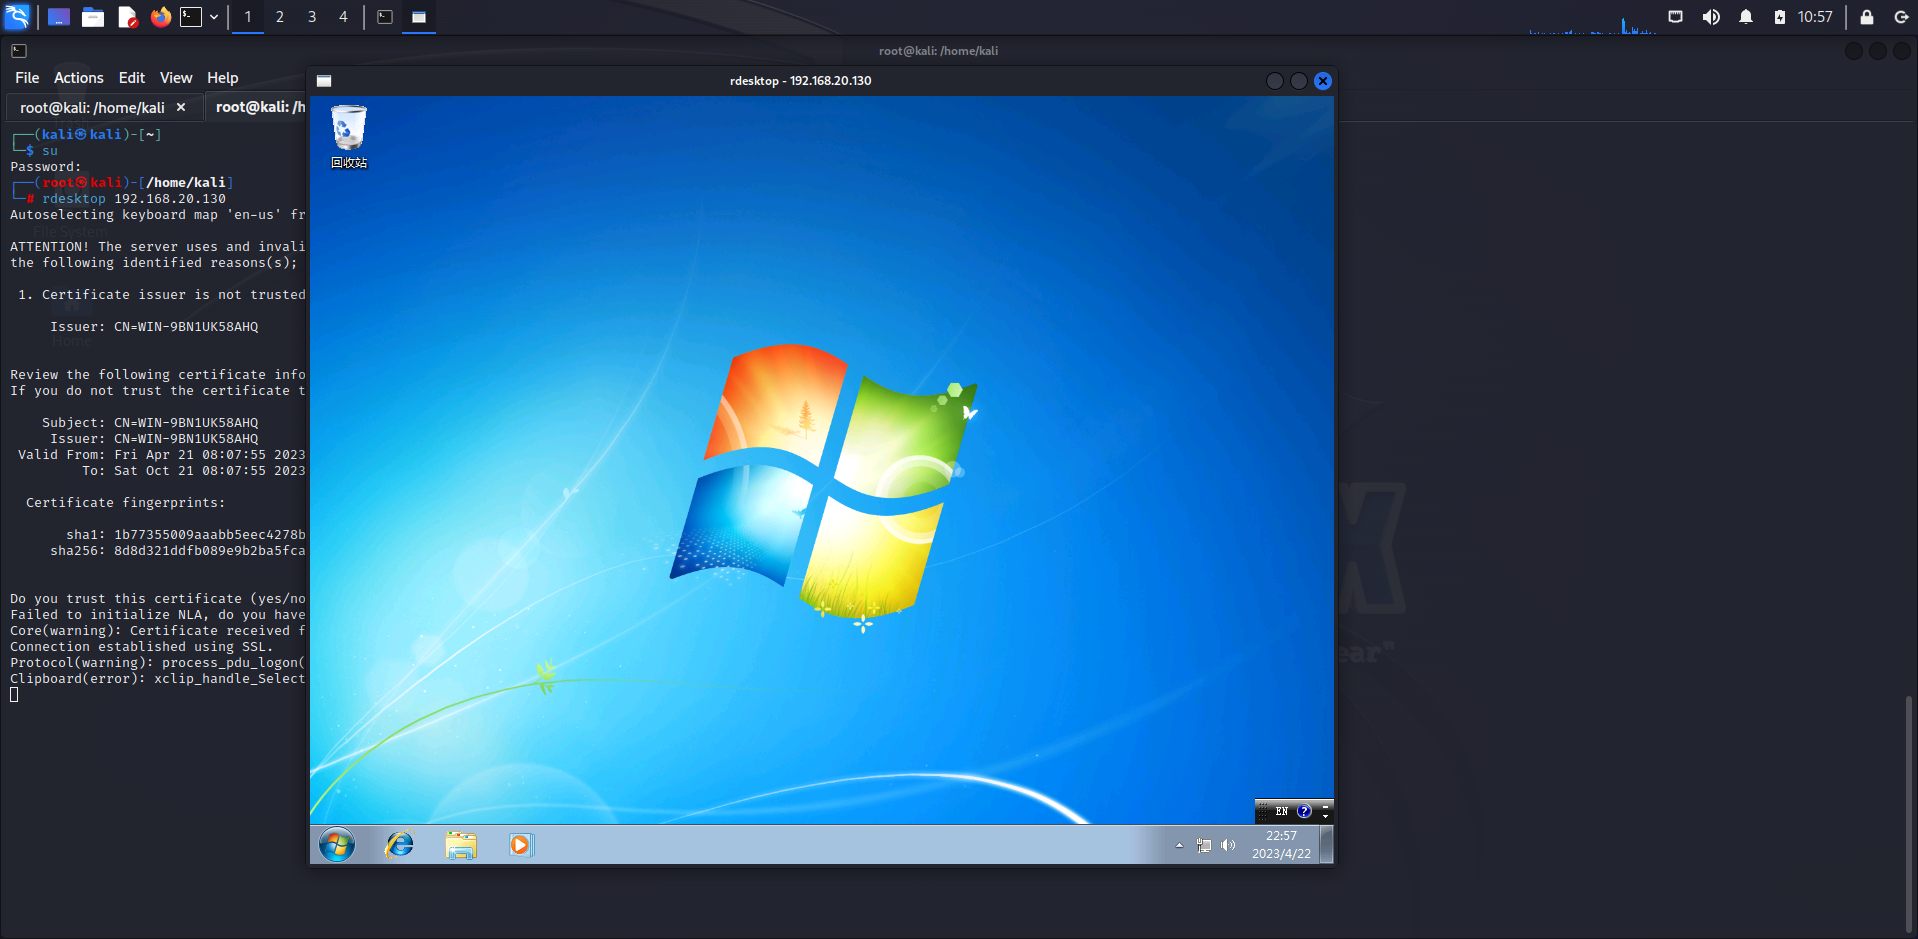This screenshot has width=1918, height=939.
Task: Switch to workspace 1
Action: (x=248, y=17)
